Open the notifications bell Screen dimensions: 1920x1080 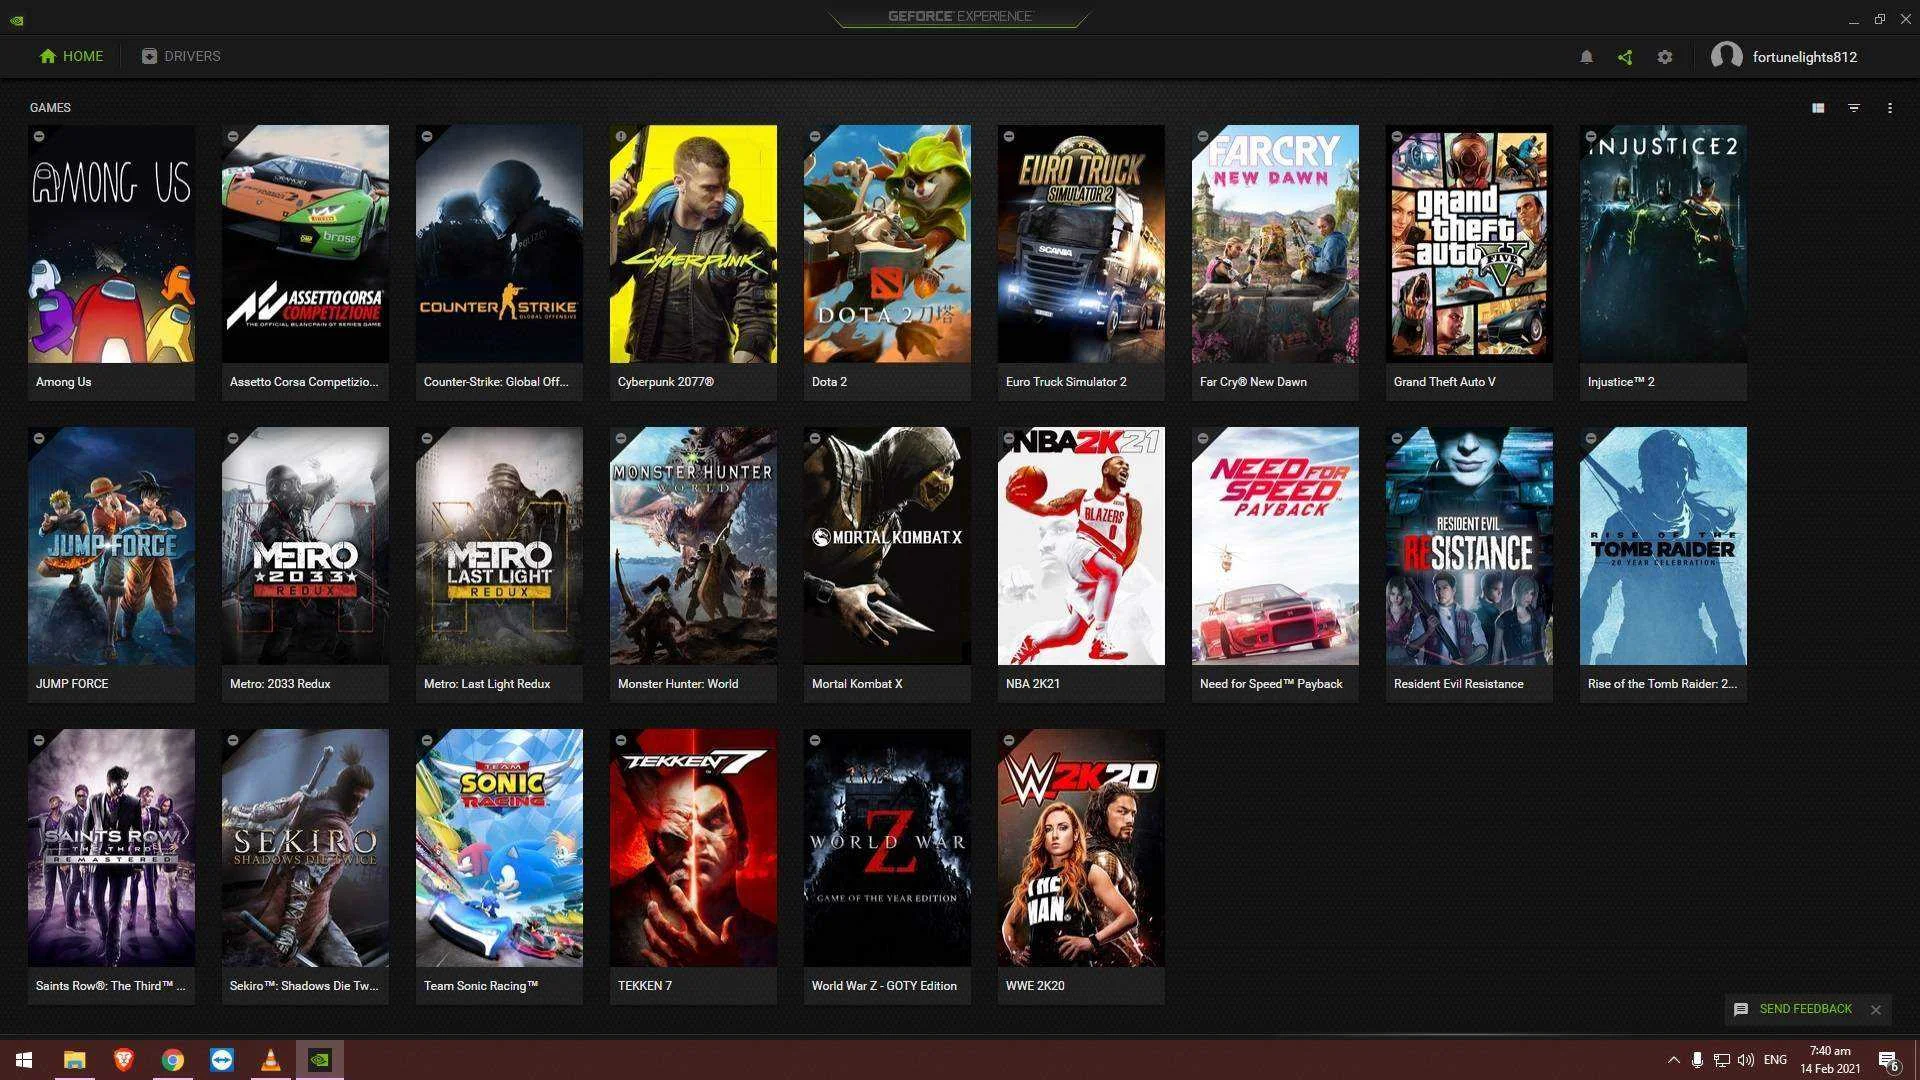[x=1586, y=57]
